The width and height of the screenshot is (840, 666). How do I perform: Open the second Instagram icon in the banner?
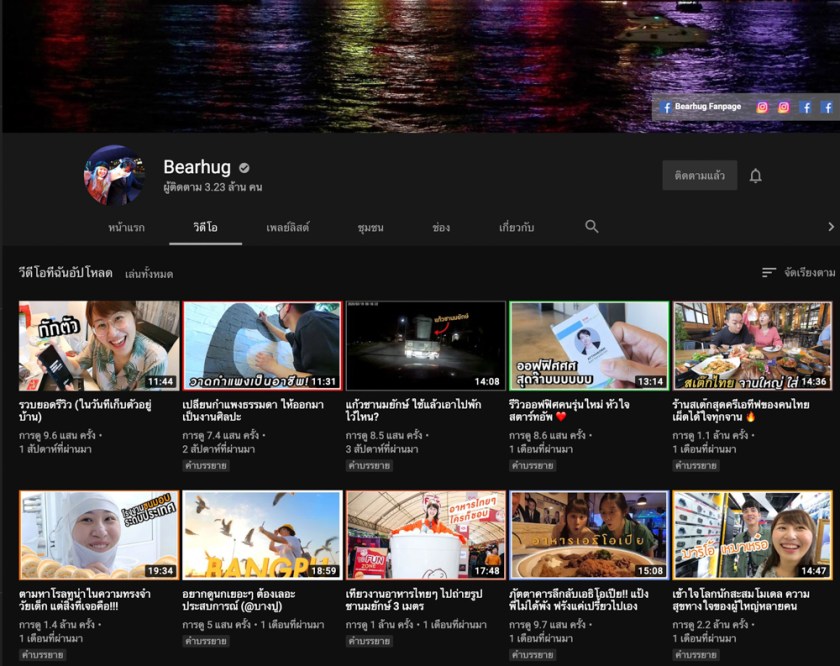click(784, 107)
